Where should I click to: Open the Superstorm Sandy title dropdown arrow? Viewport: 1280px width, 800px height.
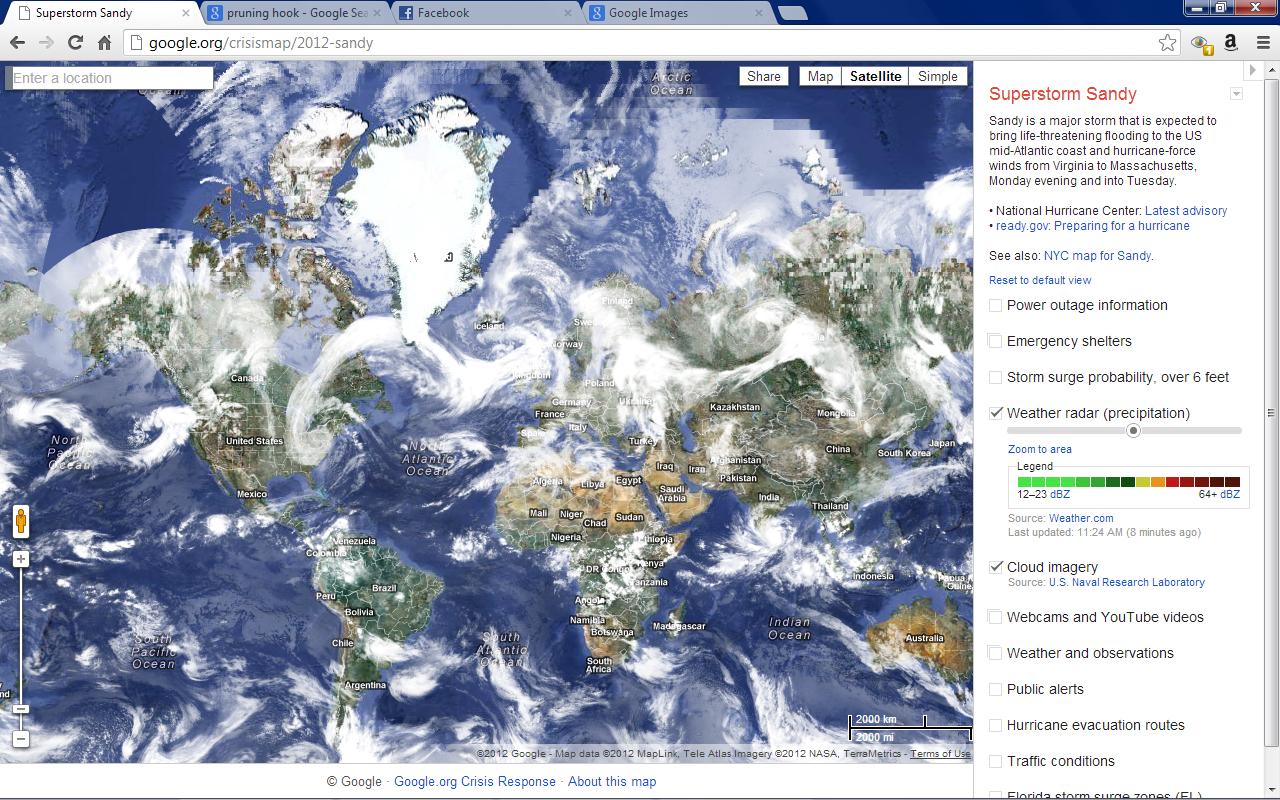(x=1237, y=94)
